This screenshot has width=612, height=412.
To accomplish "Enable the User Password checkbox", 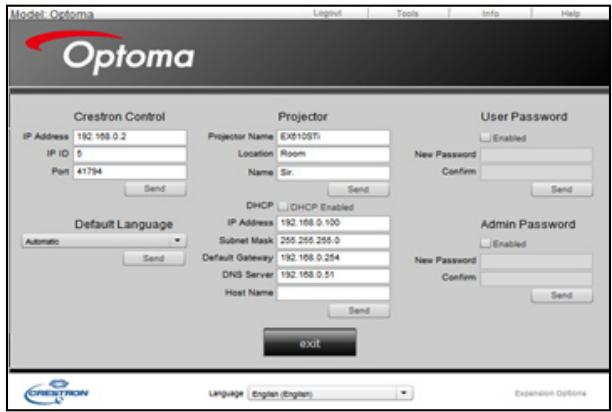I will [x=486, y=137].
